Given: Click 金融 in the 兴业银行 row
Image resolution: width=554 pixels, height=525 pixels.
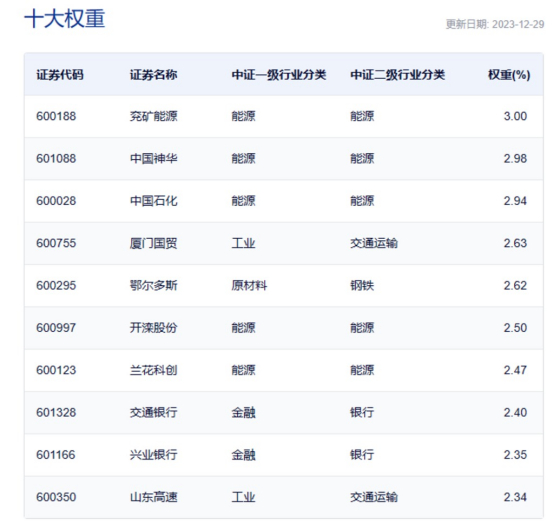Looking at the screenshot, I should point(243,455).
